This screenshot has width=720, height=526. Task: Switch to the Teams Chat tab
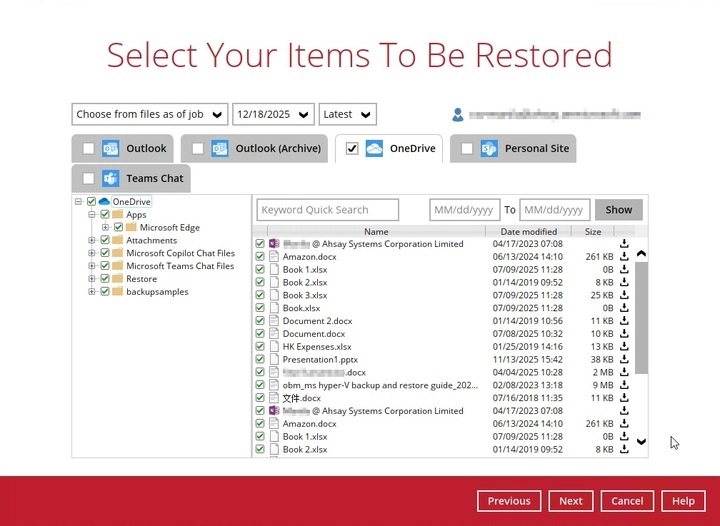(x=155, y=179)
